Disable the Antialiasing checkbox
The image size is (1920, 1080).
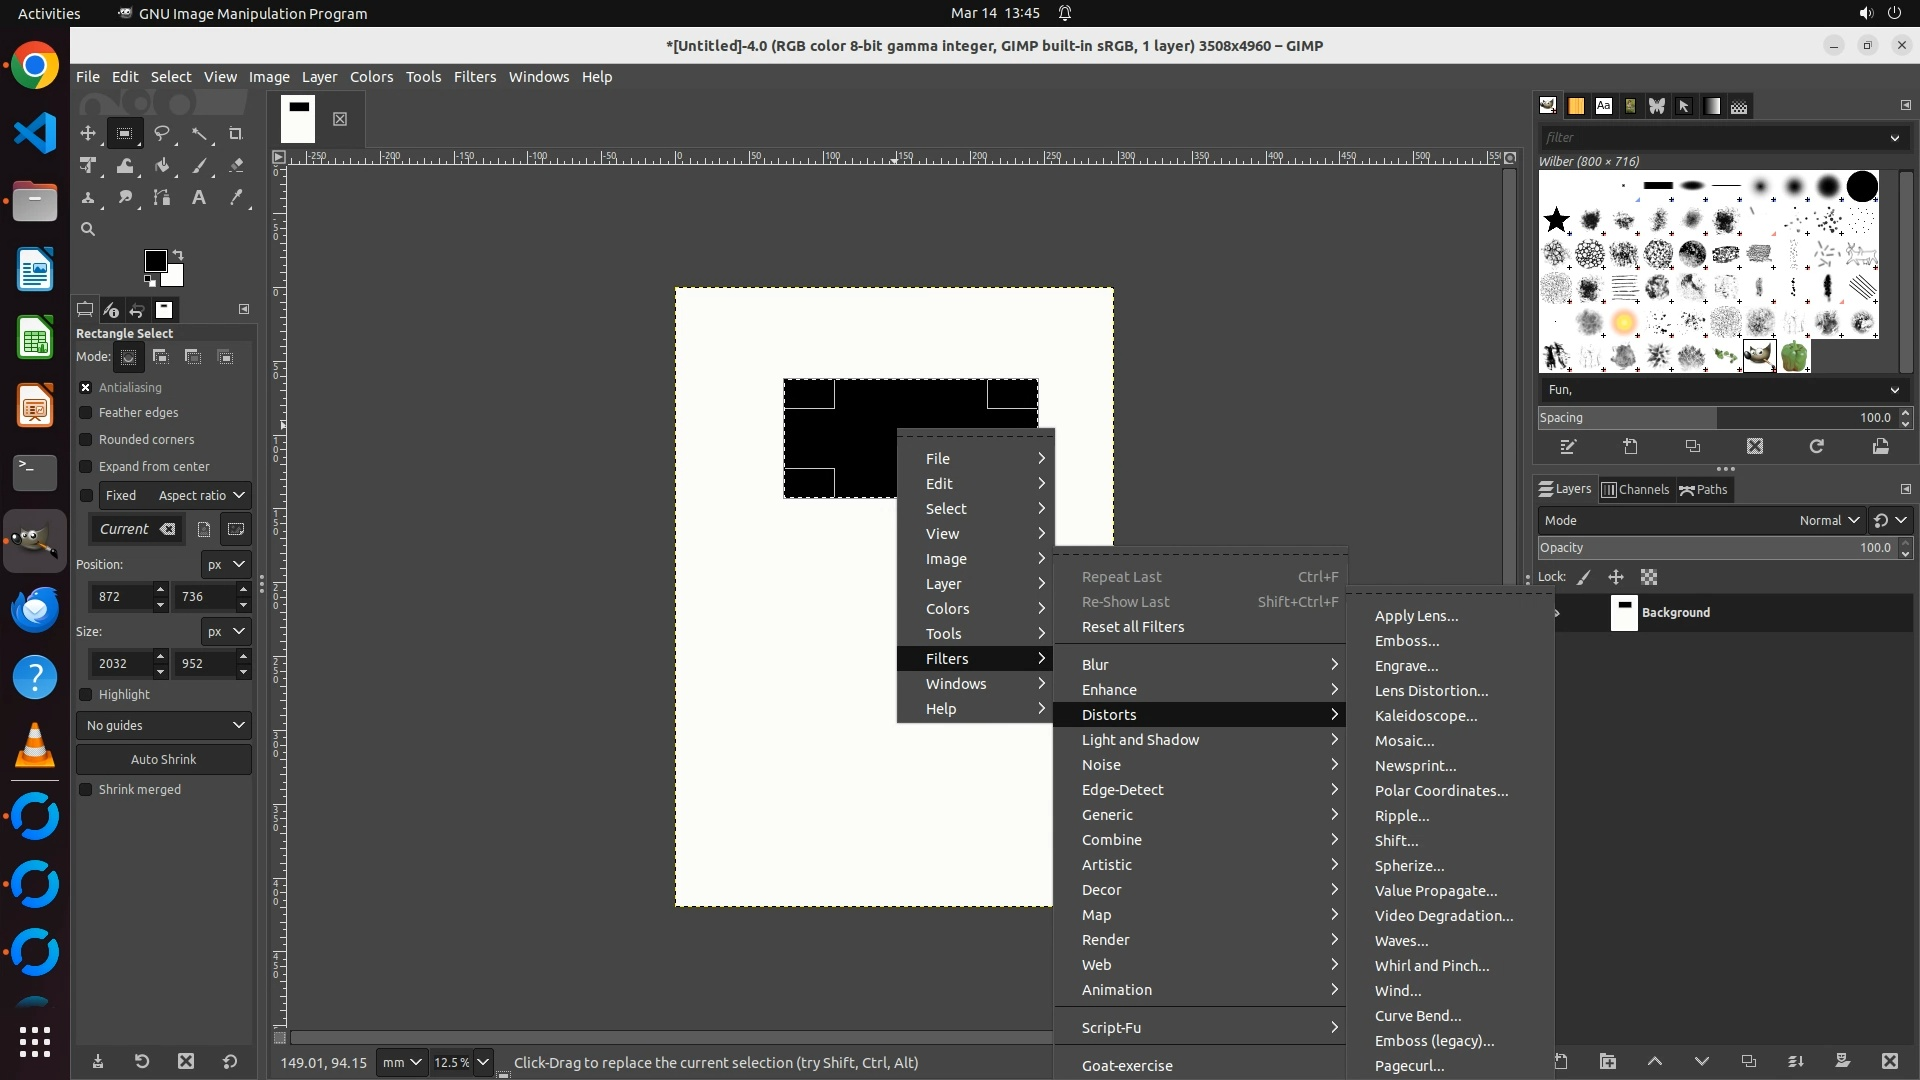[x=86, y=387]
